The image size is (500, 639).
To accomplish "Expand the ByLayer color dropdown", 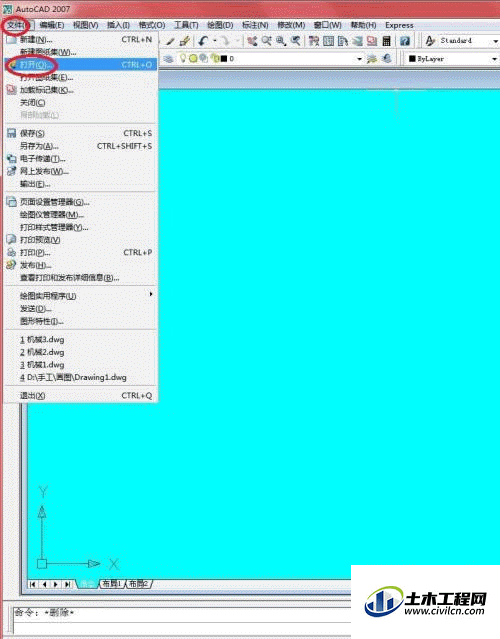I will (x=494, y=59).
